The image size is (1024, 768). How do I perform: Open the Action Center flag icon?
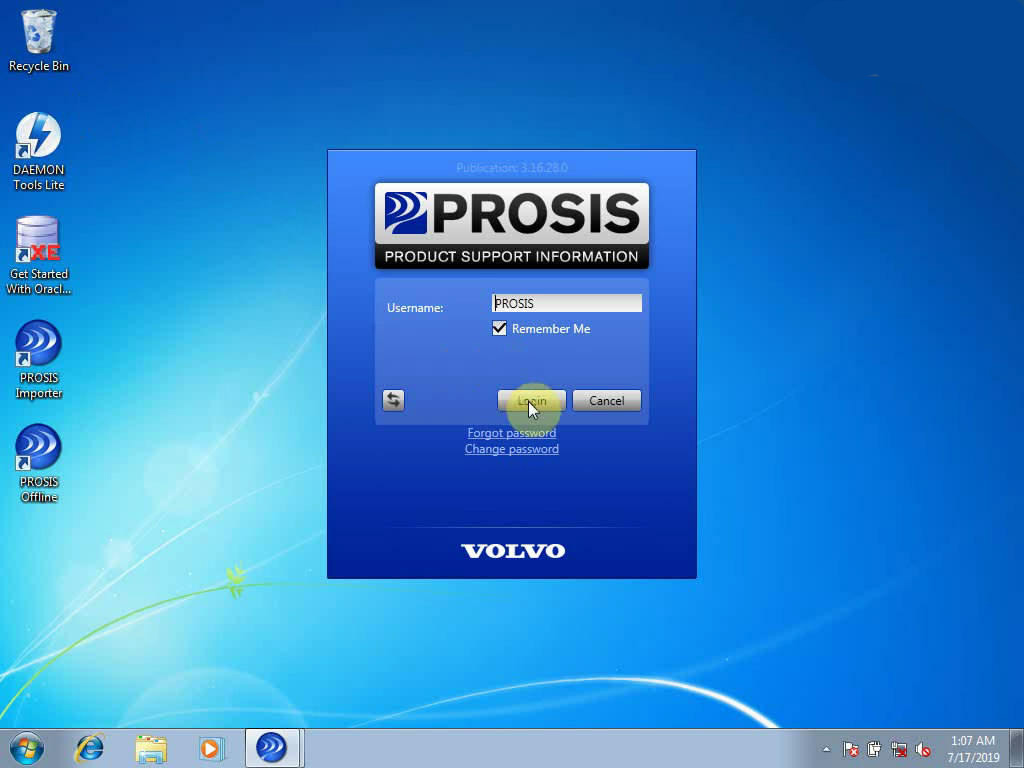pyautogui.click(x=851, y=749)
